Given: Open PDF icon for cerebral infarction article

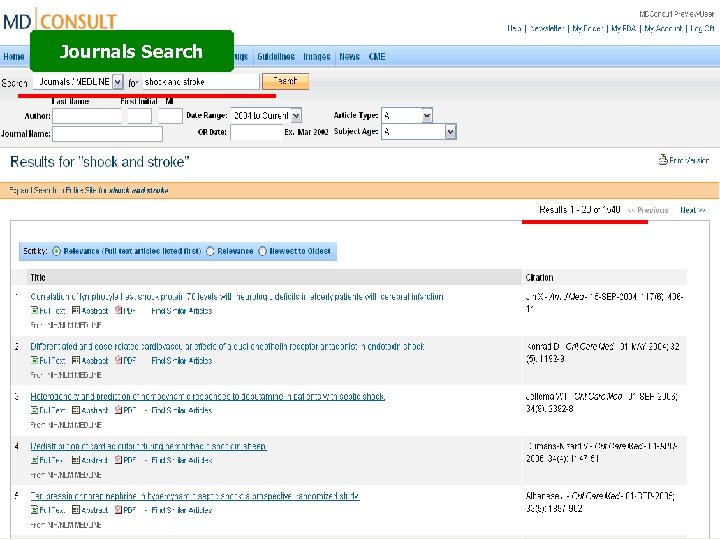Looking at the screenshot, I should [x=118, y=310].
